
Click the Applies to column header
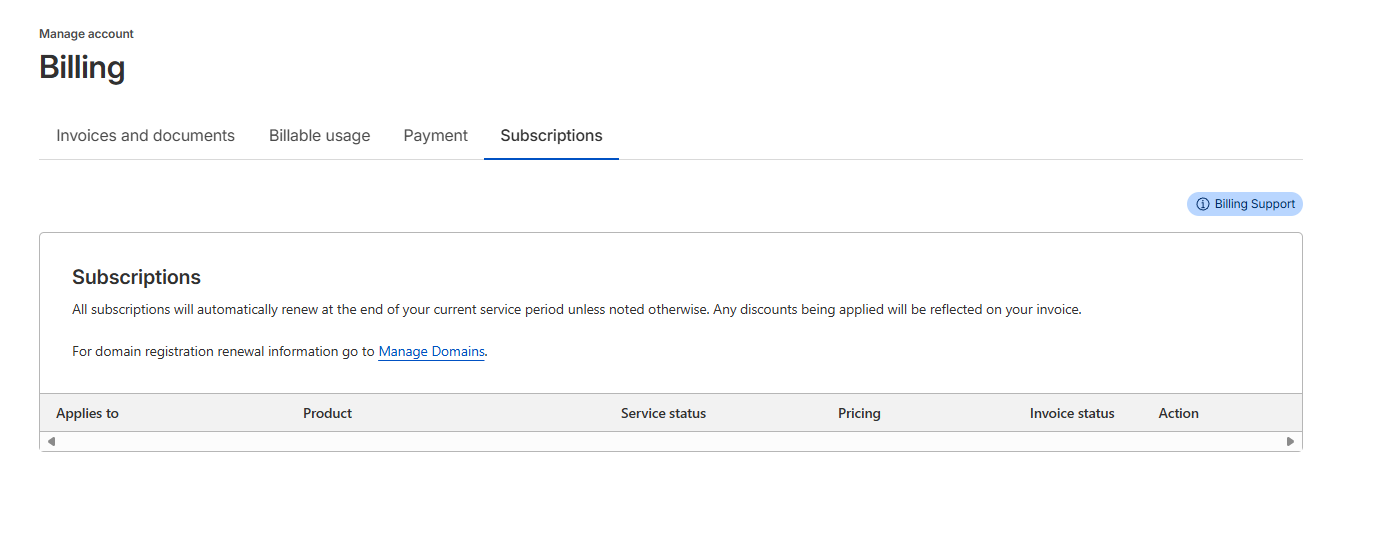(x=87, y=413)
